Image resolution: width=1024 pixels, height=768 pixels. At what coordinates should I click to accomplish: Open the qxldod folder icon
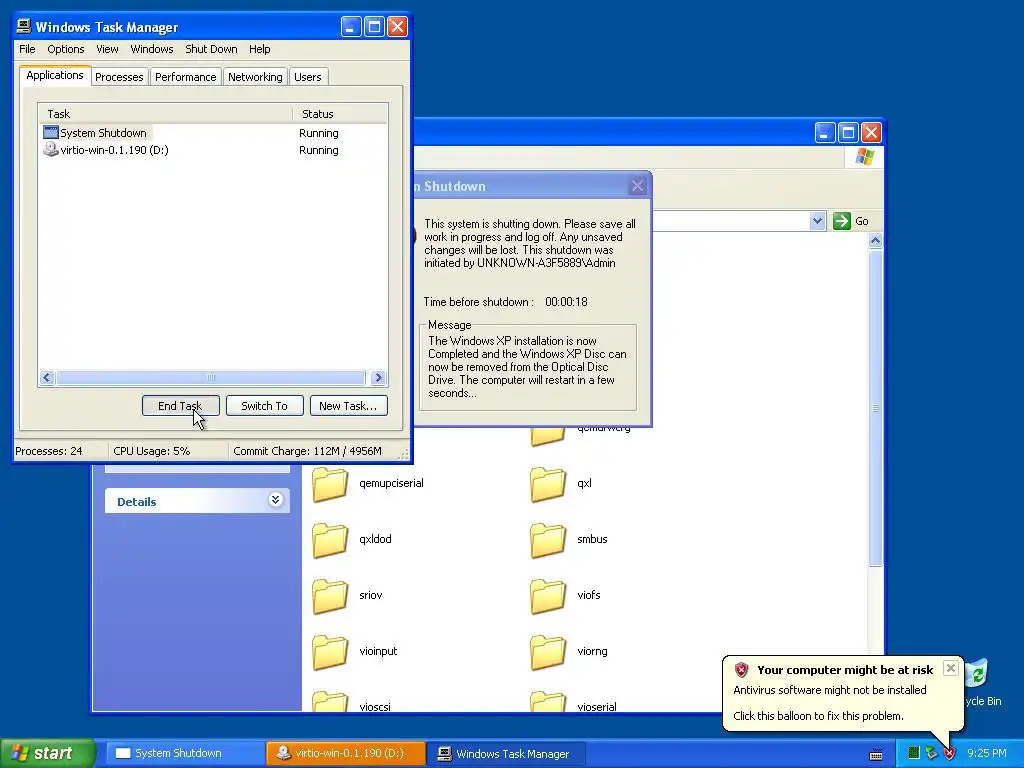(330, 540)
